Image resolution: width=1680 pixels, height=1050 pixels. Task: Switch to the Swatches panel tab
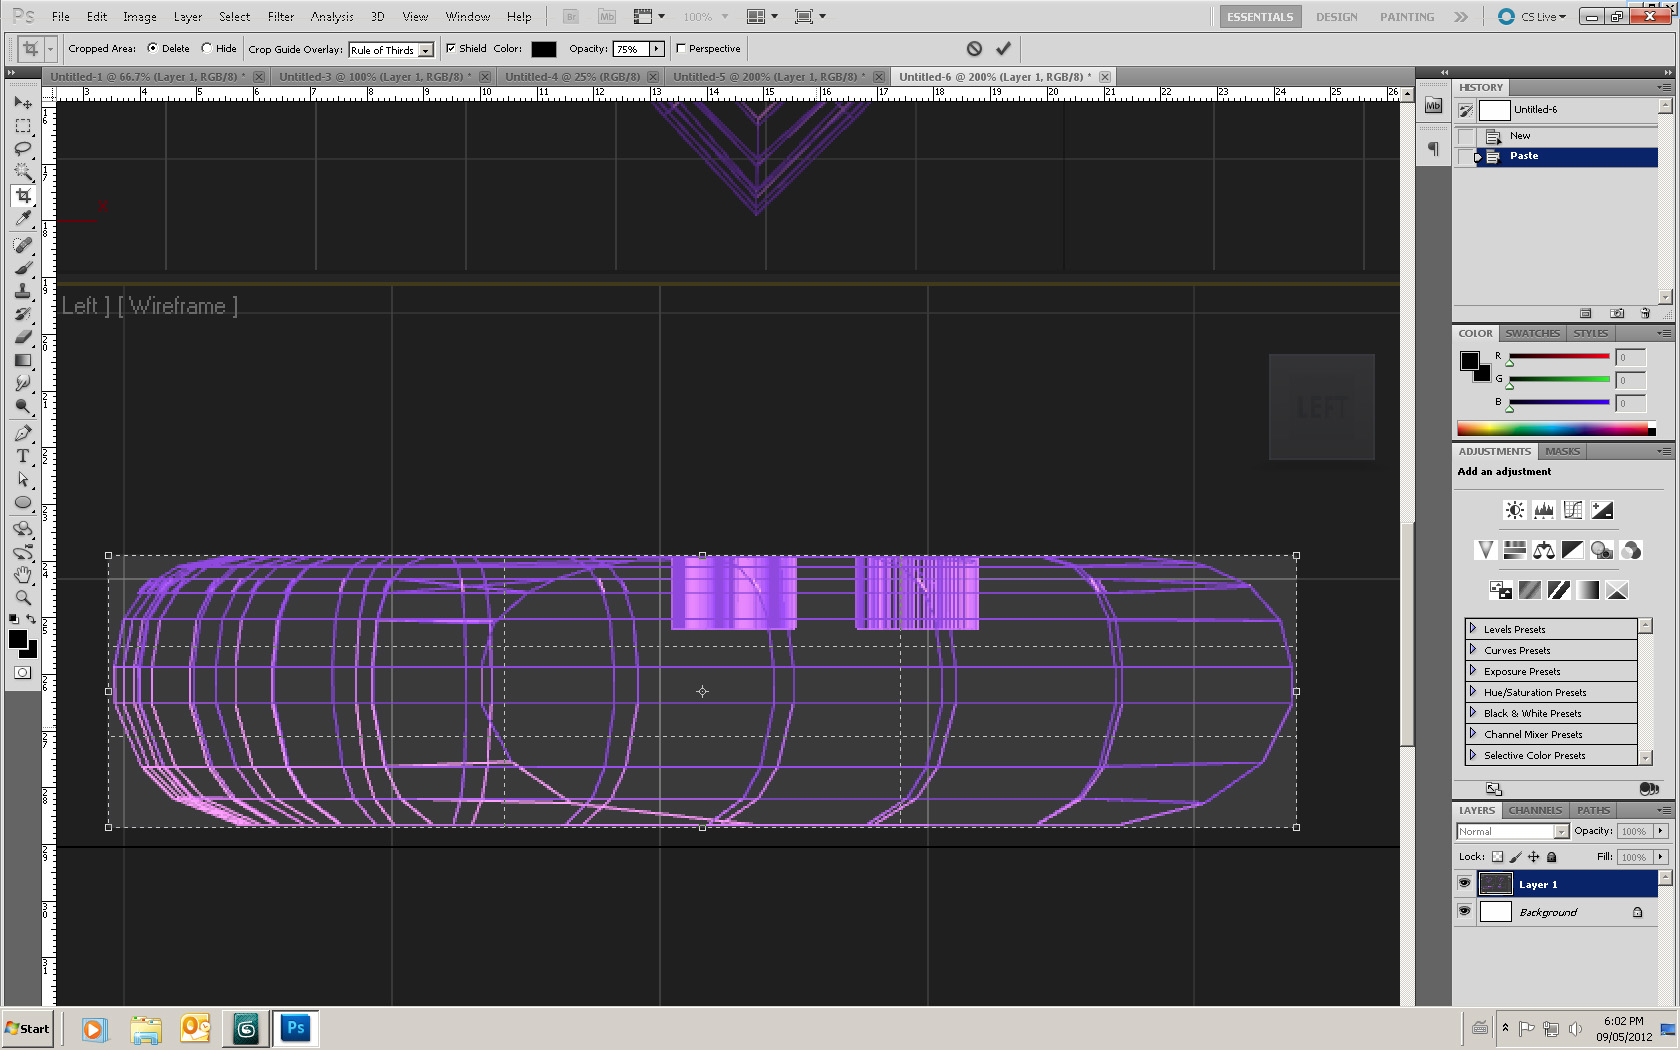pyautogui.click(x=1532, y=333)
